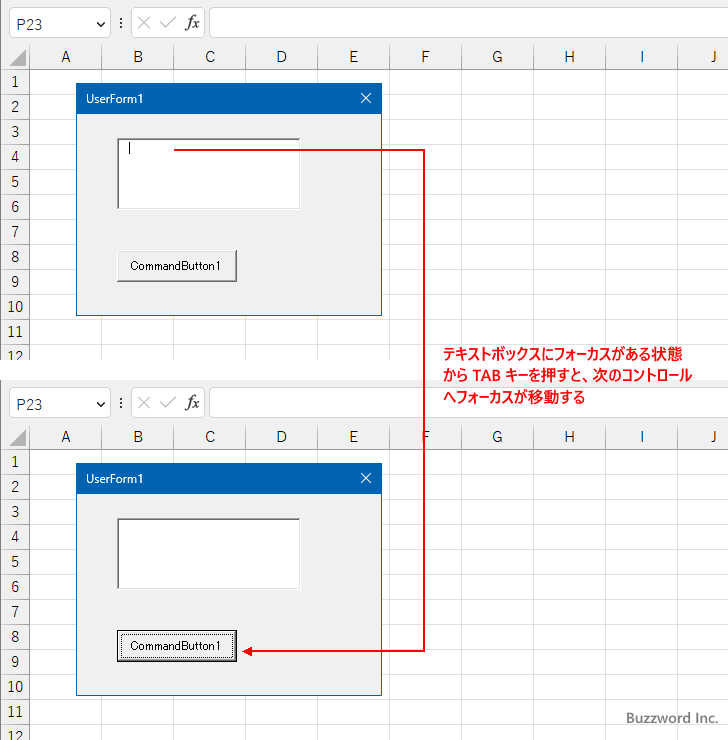Close the UserForm1 containing the text cursor
The image size is (728, 740).
366,98
